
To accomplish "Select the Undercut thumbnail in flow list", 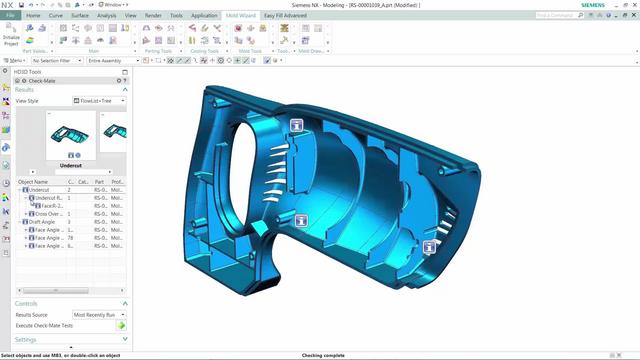I will [71, 136].
